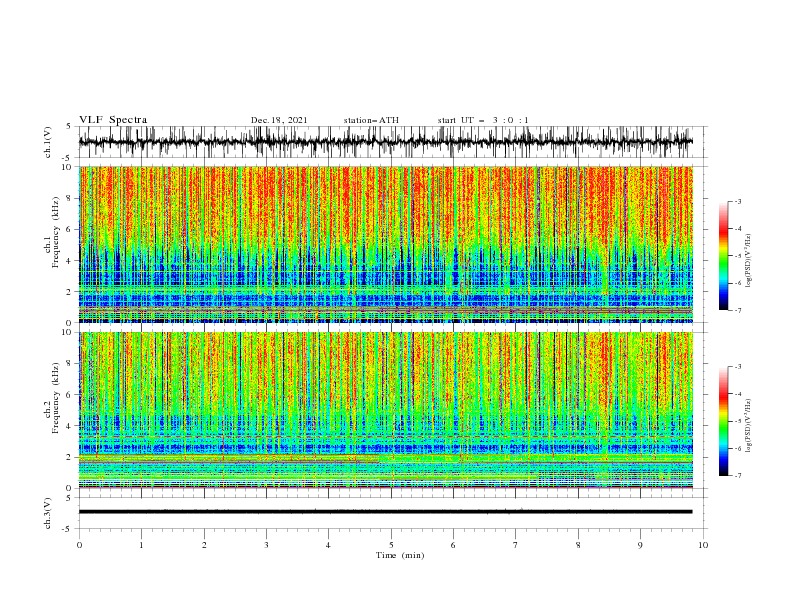Click the '8' kHz tick of the ch.1 spectrogram

pos(70,198)
